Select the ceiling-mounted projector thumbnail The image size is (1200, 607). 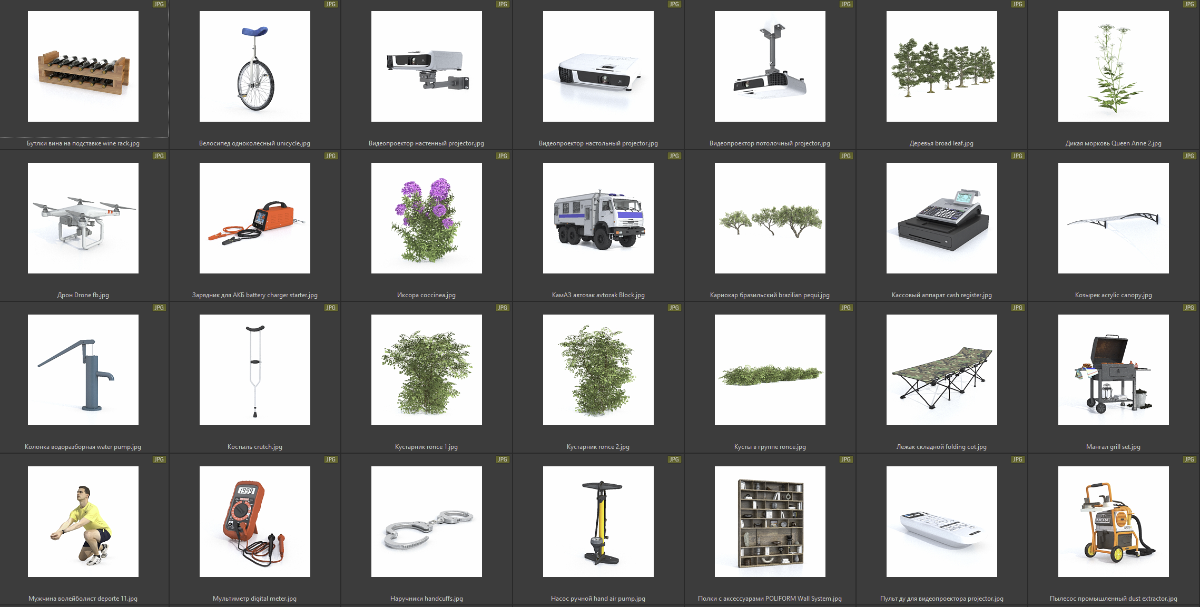[x=770, y=66]
